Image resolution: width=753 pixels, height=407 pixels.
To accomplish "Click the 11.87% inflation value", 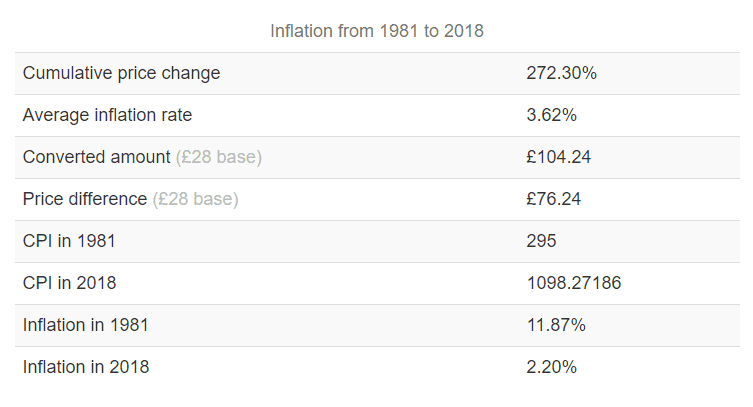I will click(x=556, y=325).
